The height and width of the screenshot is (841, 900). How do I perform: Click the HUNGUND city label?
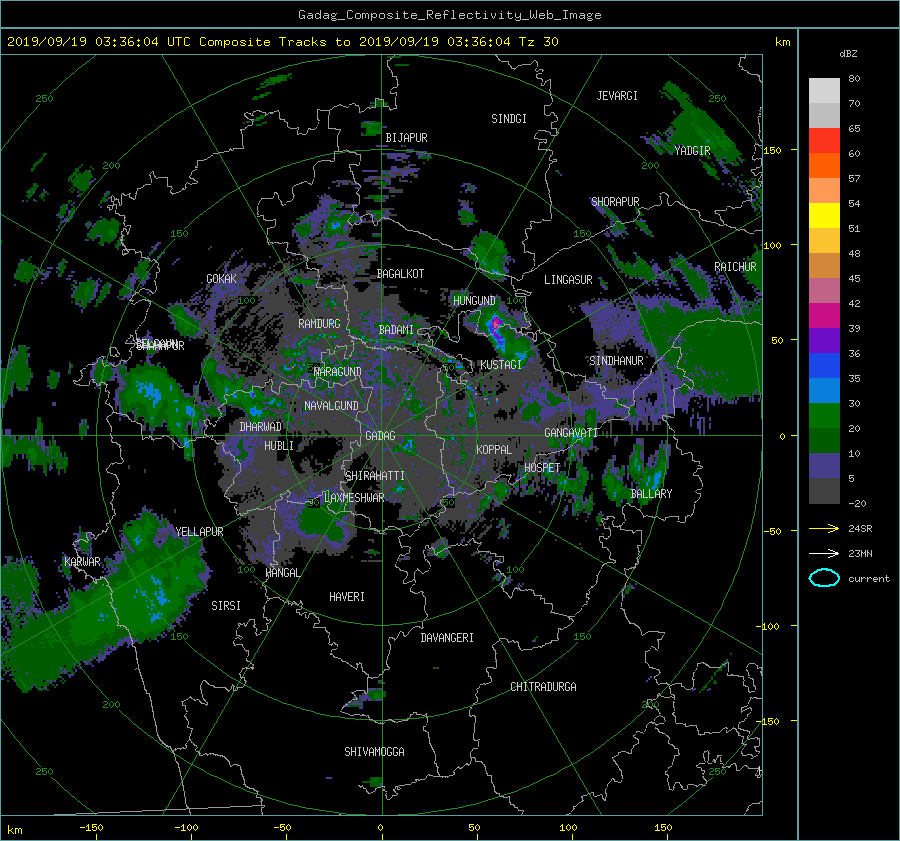[474, 300]
